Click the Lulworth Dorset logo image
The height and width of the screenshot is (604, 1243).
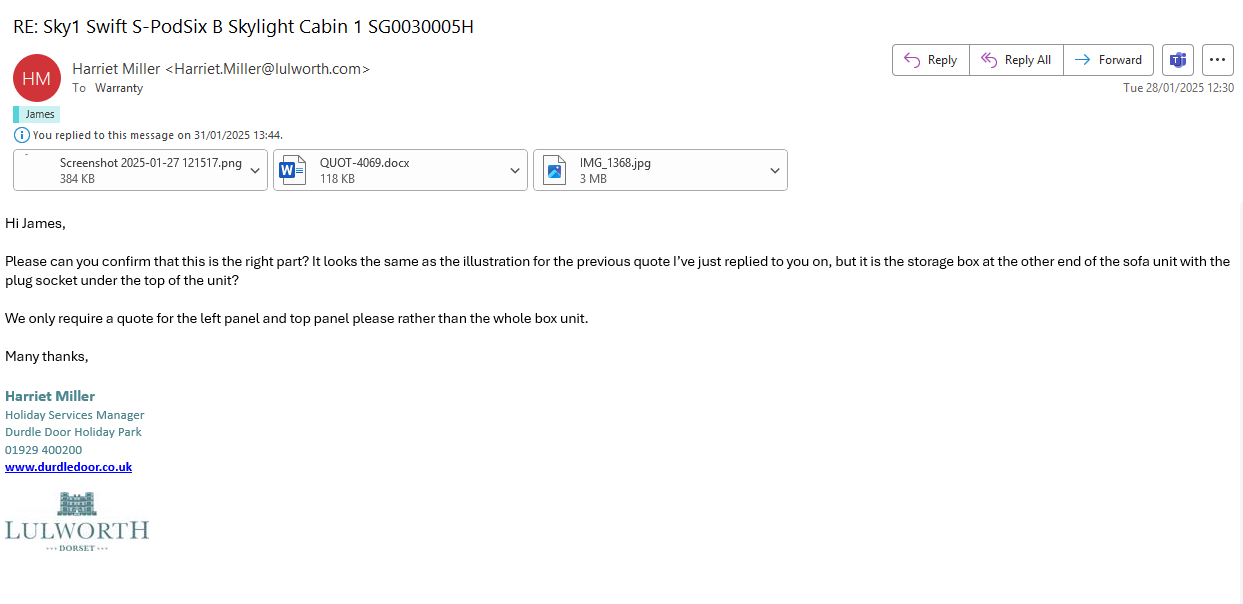point(76,521)
